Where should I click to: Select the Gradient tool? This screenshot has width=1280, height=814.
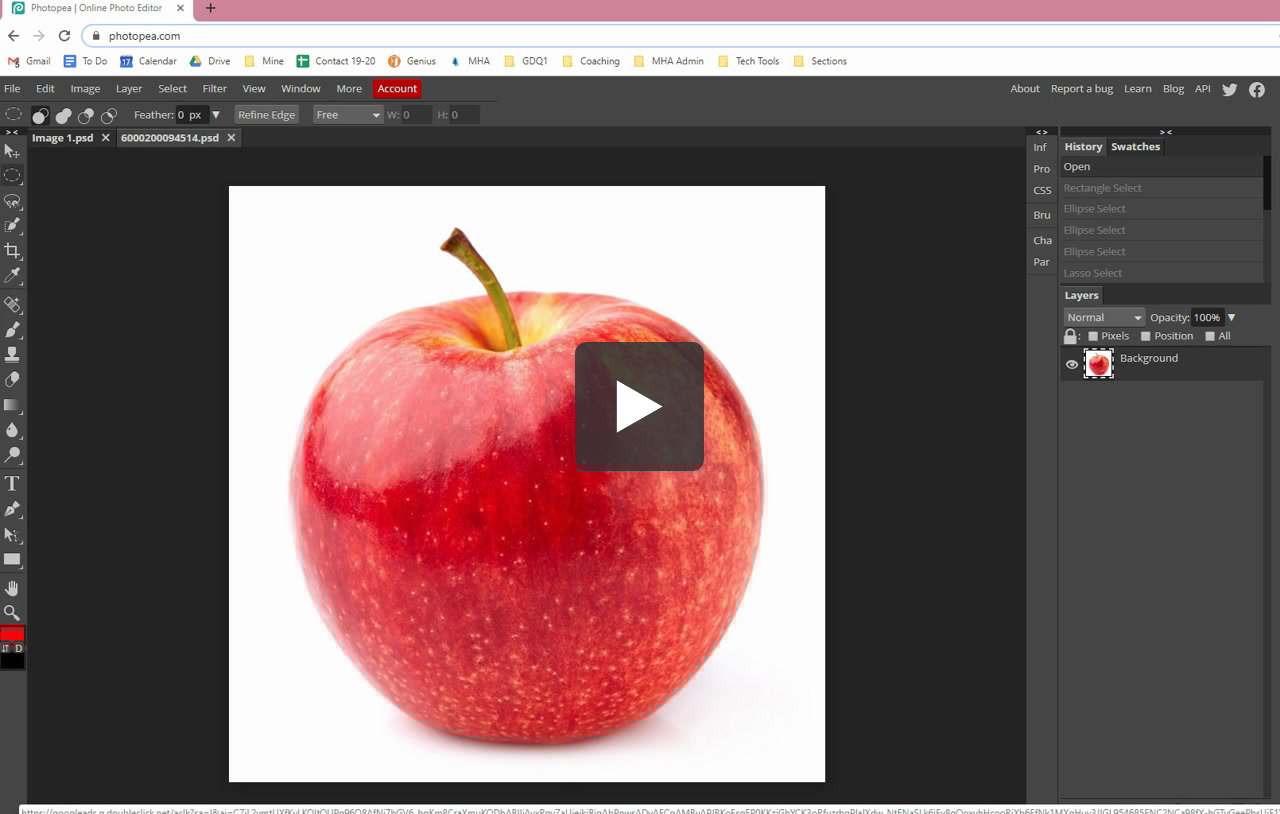click(13, 405)
